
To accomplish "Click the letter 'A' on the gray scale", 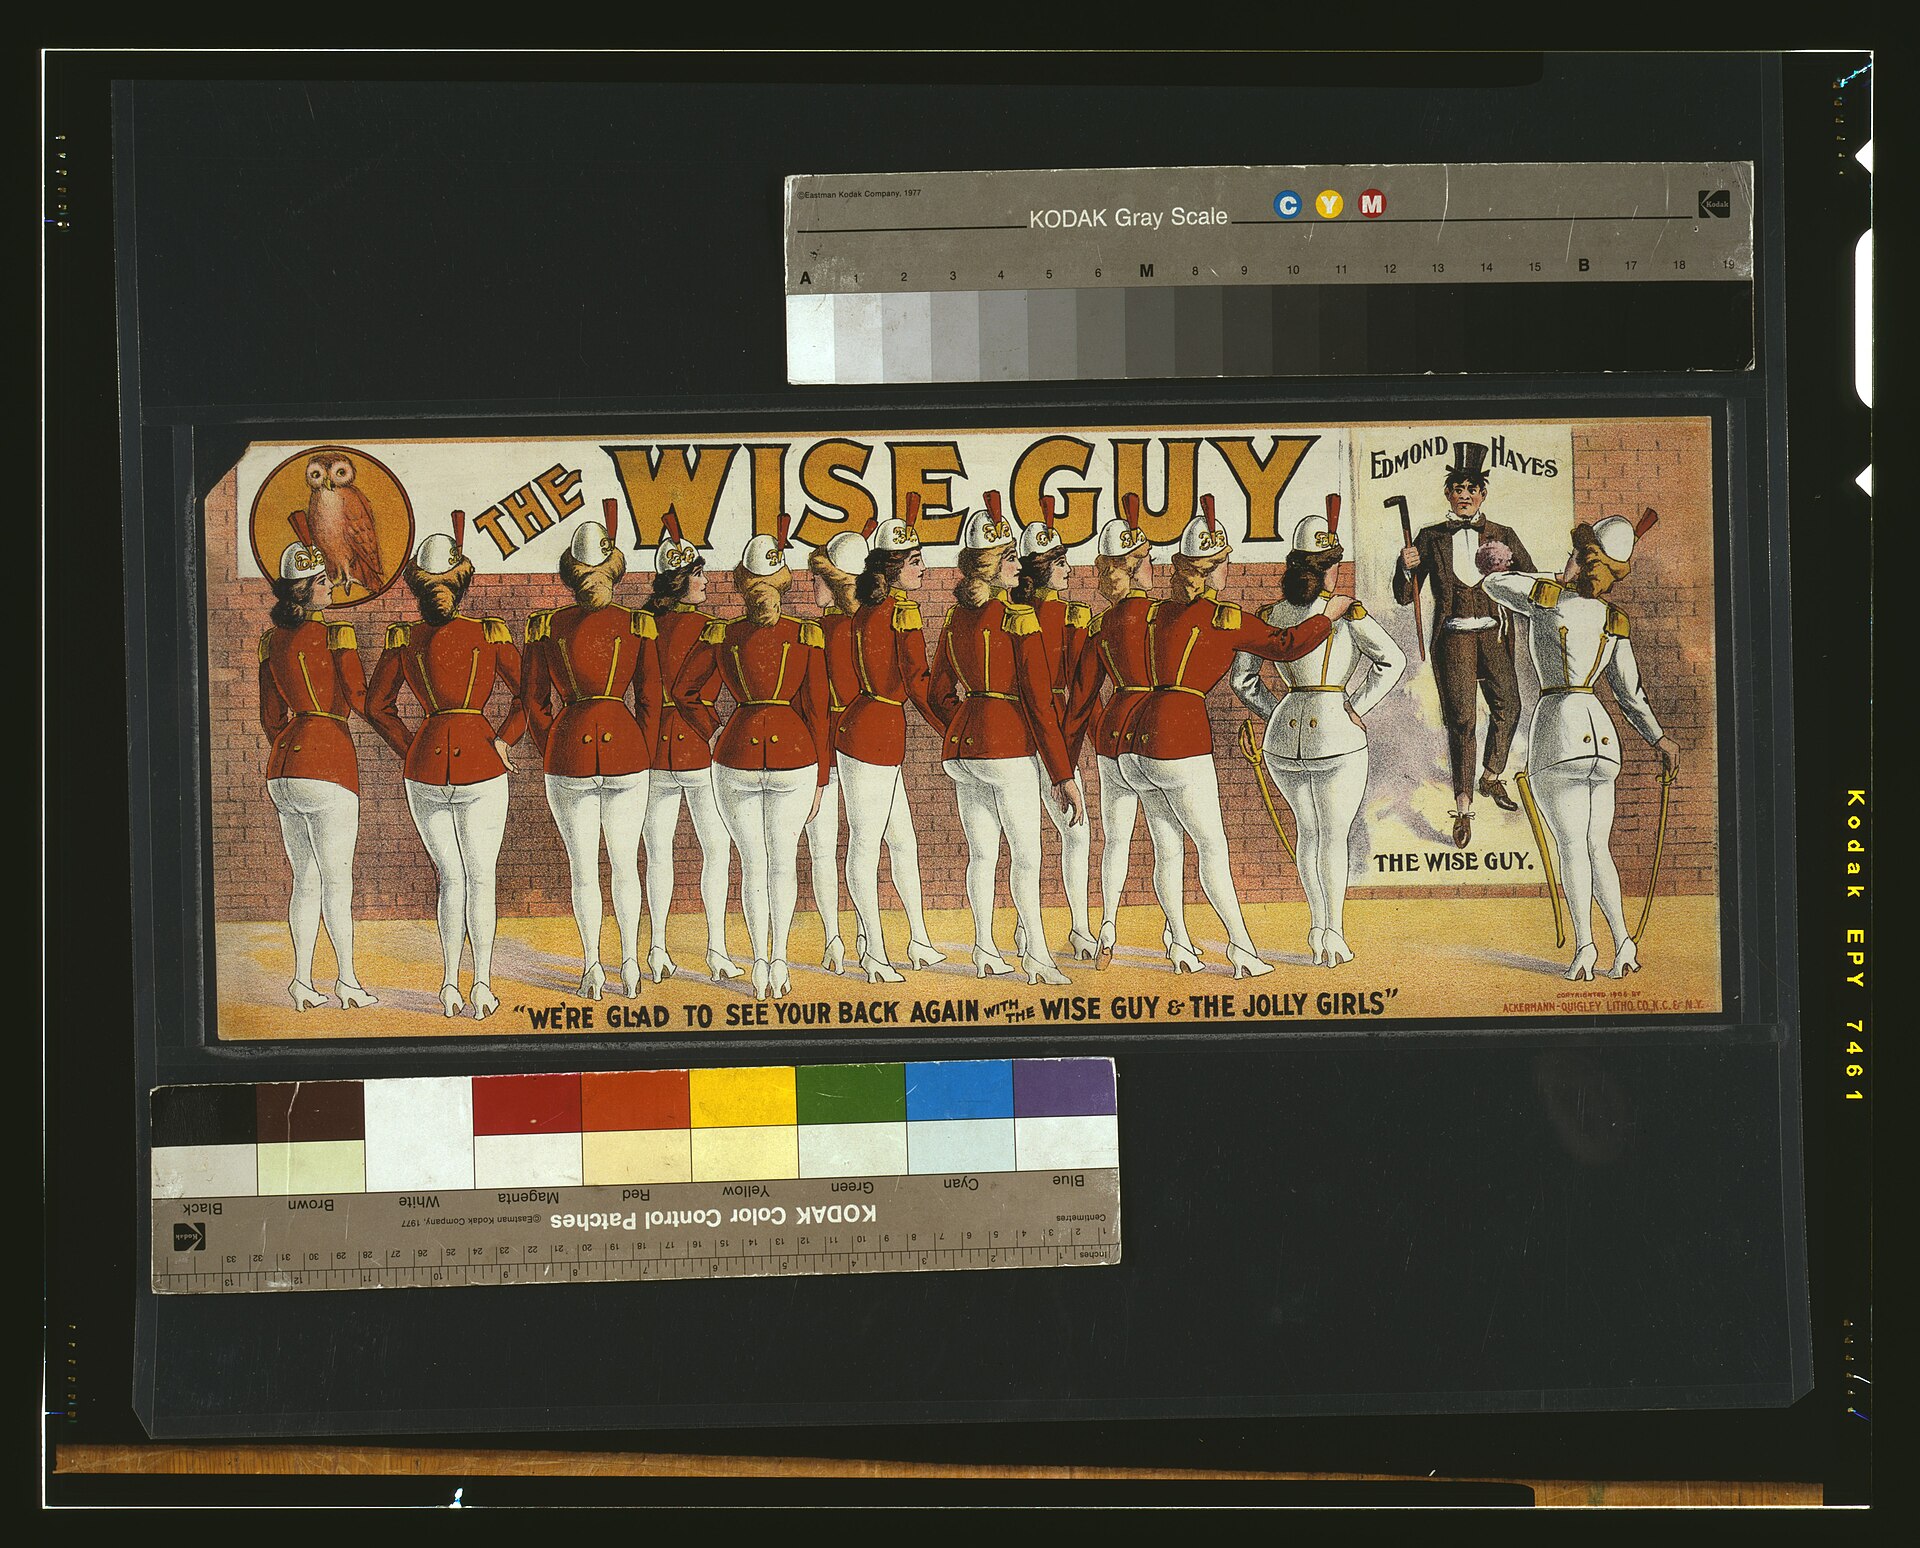I will (x=806, y=278).
